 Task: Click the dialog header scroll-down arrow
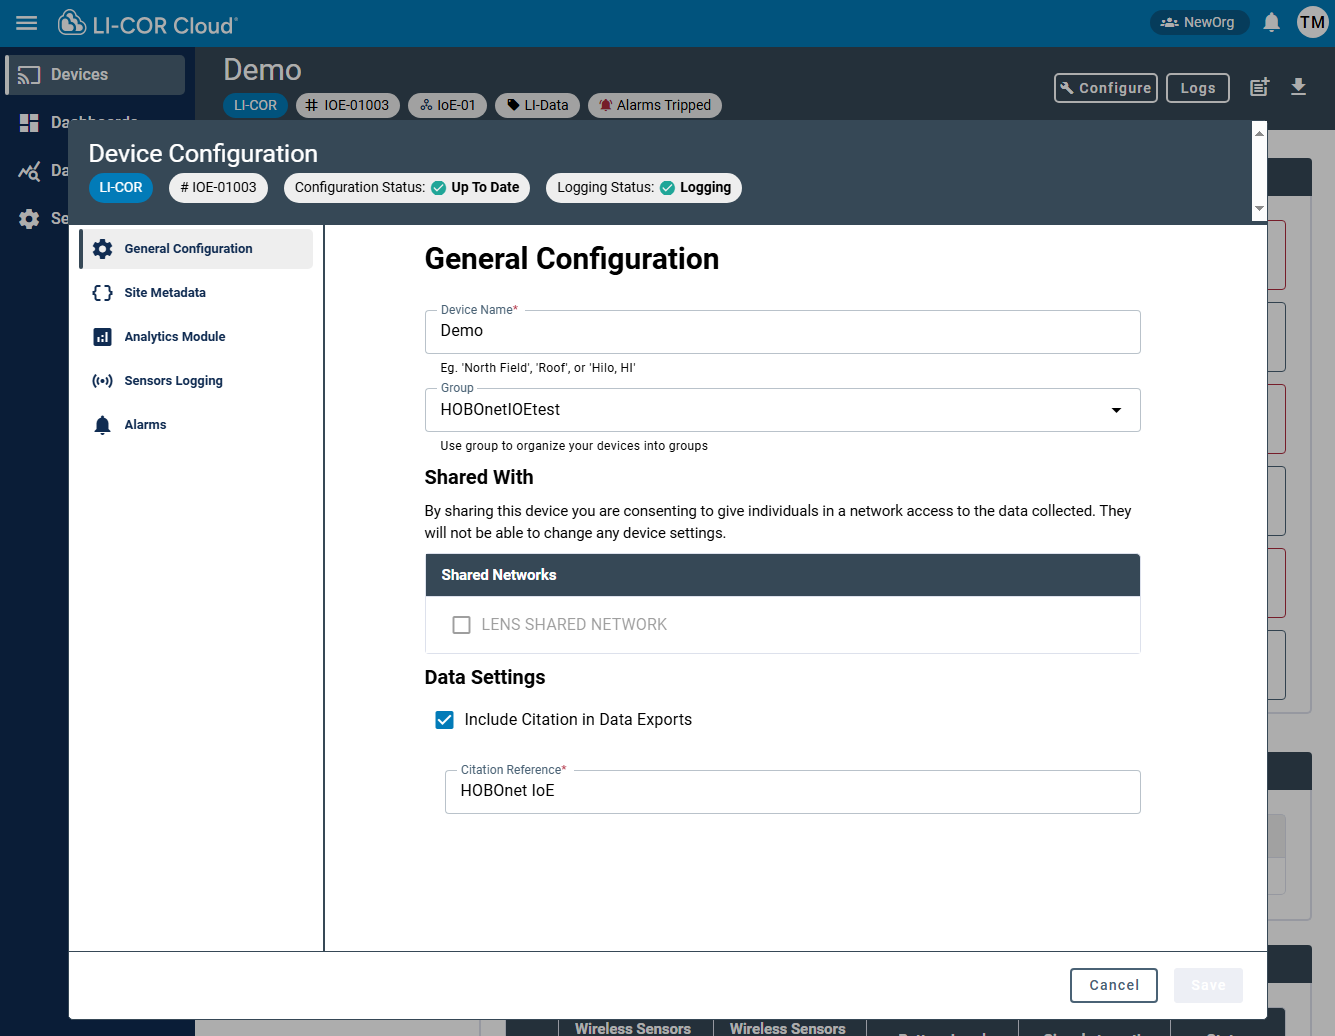coord(1259,209)
